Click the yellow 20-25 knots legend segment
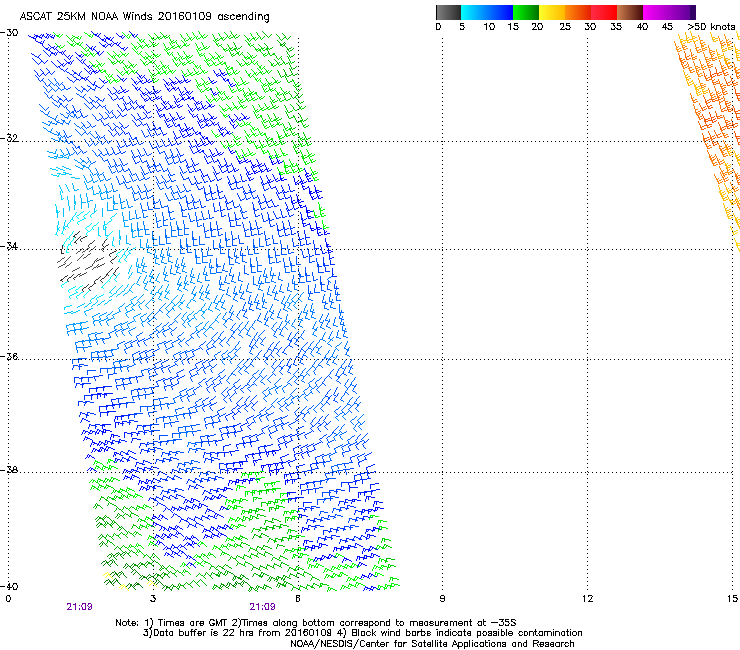The height and width of the screenshot is (650, 740). pos(552,12)
